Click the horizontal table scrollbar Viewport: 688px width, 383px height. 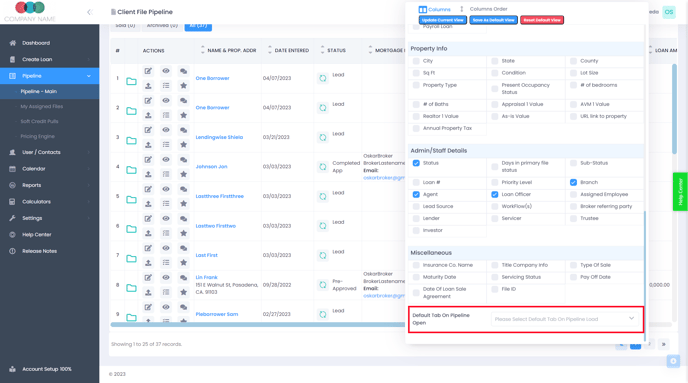[258, 325]
